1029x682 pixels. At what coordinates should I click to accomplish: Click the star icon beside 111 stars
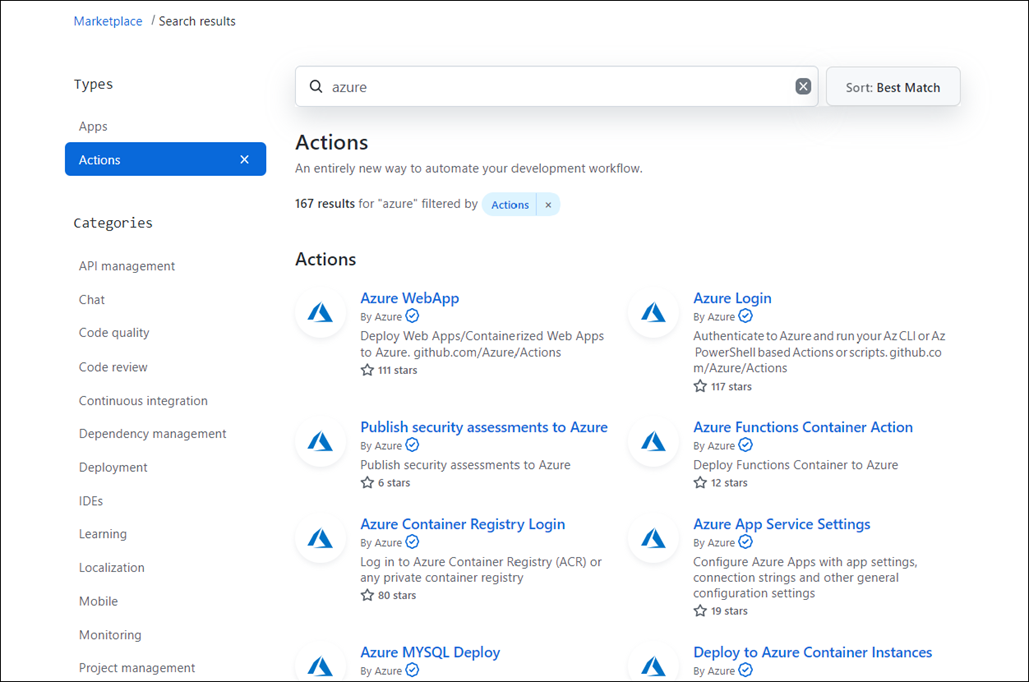(x=366, y=369)
